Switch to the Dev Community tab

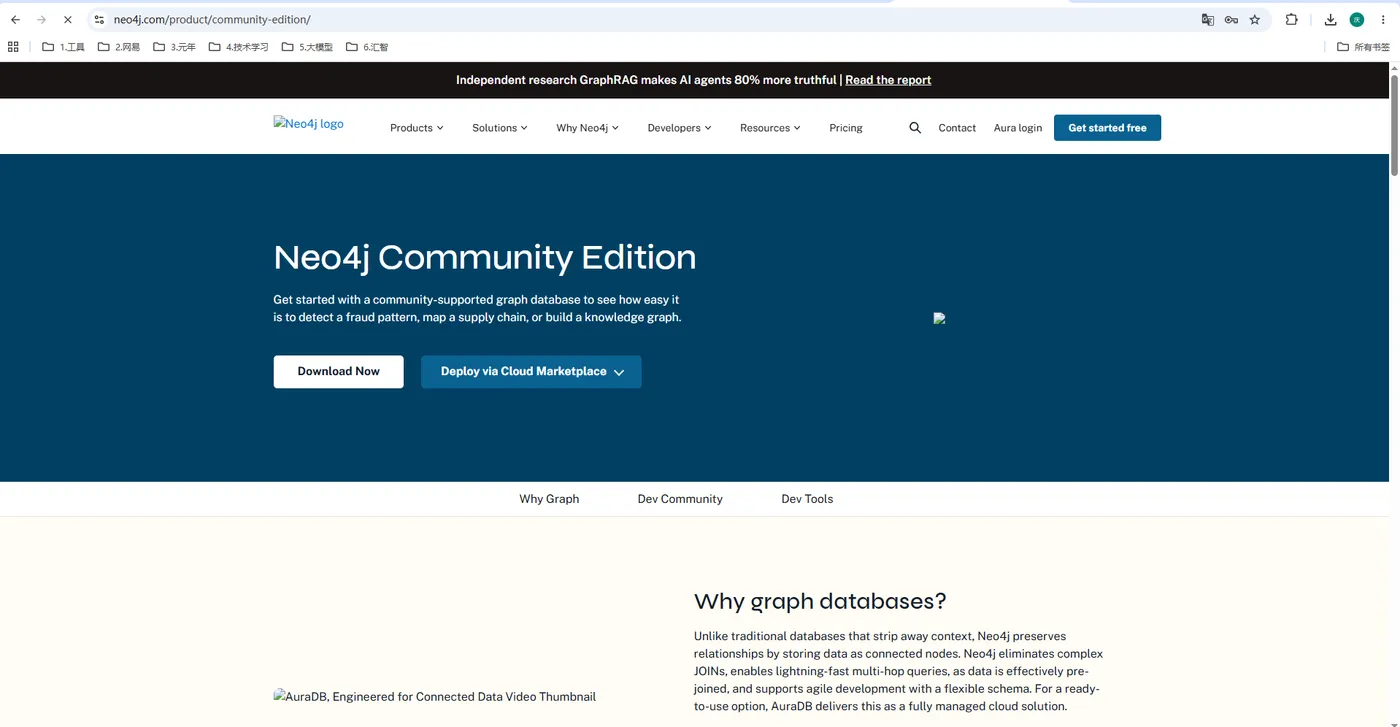click(680, 499)
